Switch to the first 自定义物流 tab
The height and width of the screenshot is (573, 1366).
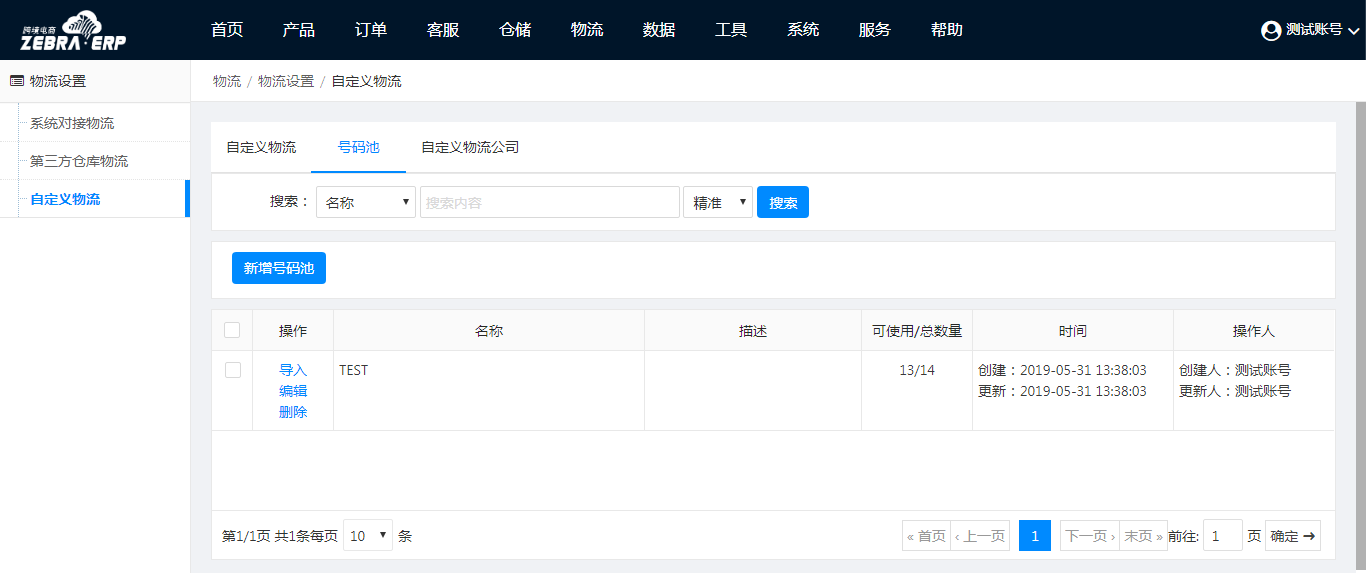pyautogui.click(x=261, y=147)
